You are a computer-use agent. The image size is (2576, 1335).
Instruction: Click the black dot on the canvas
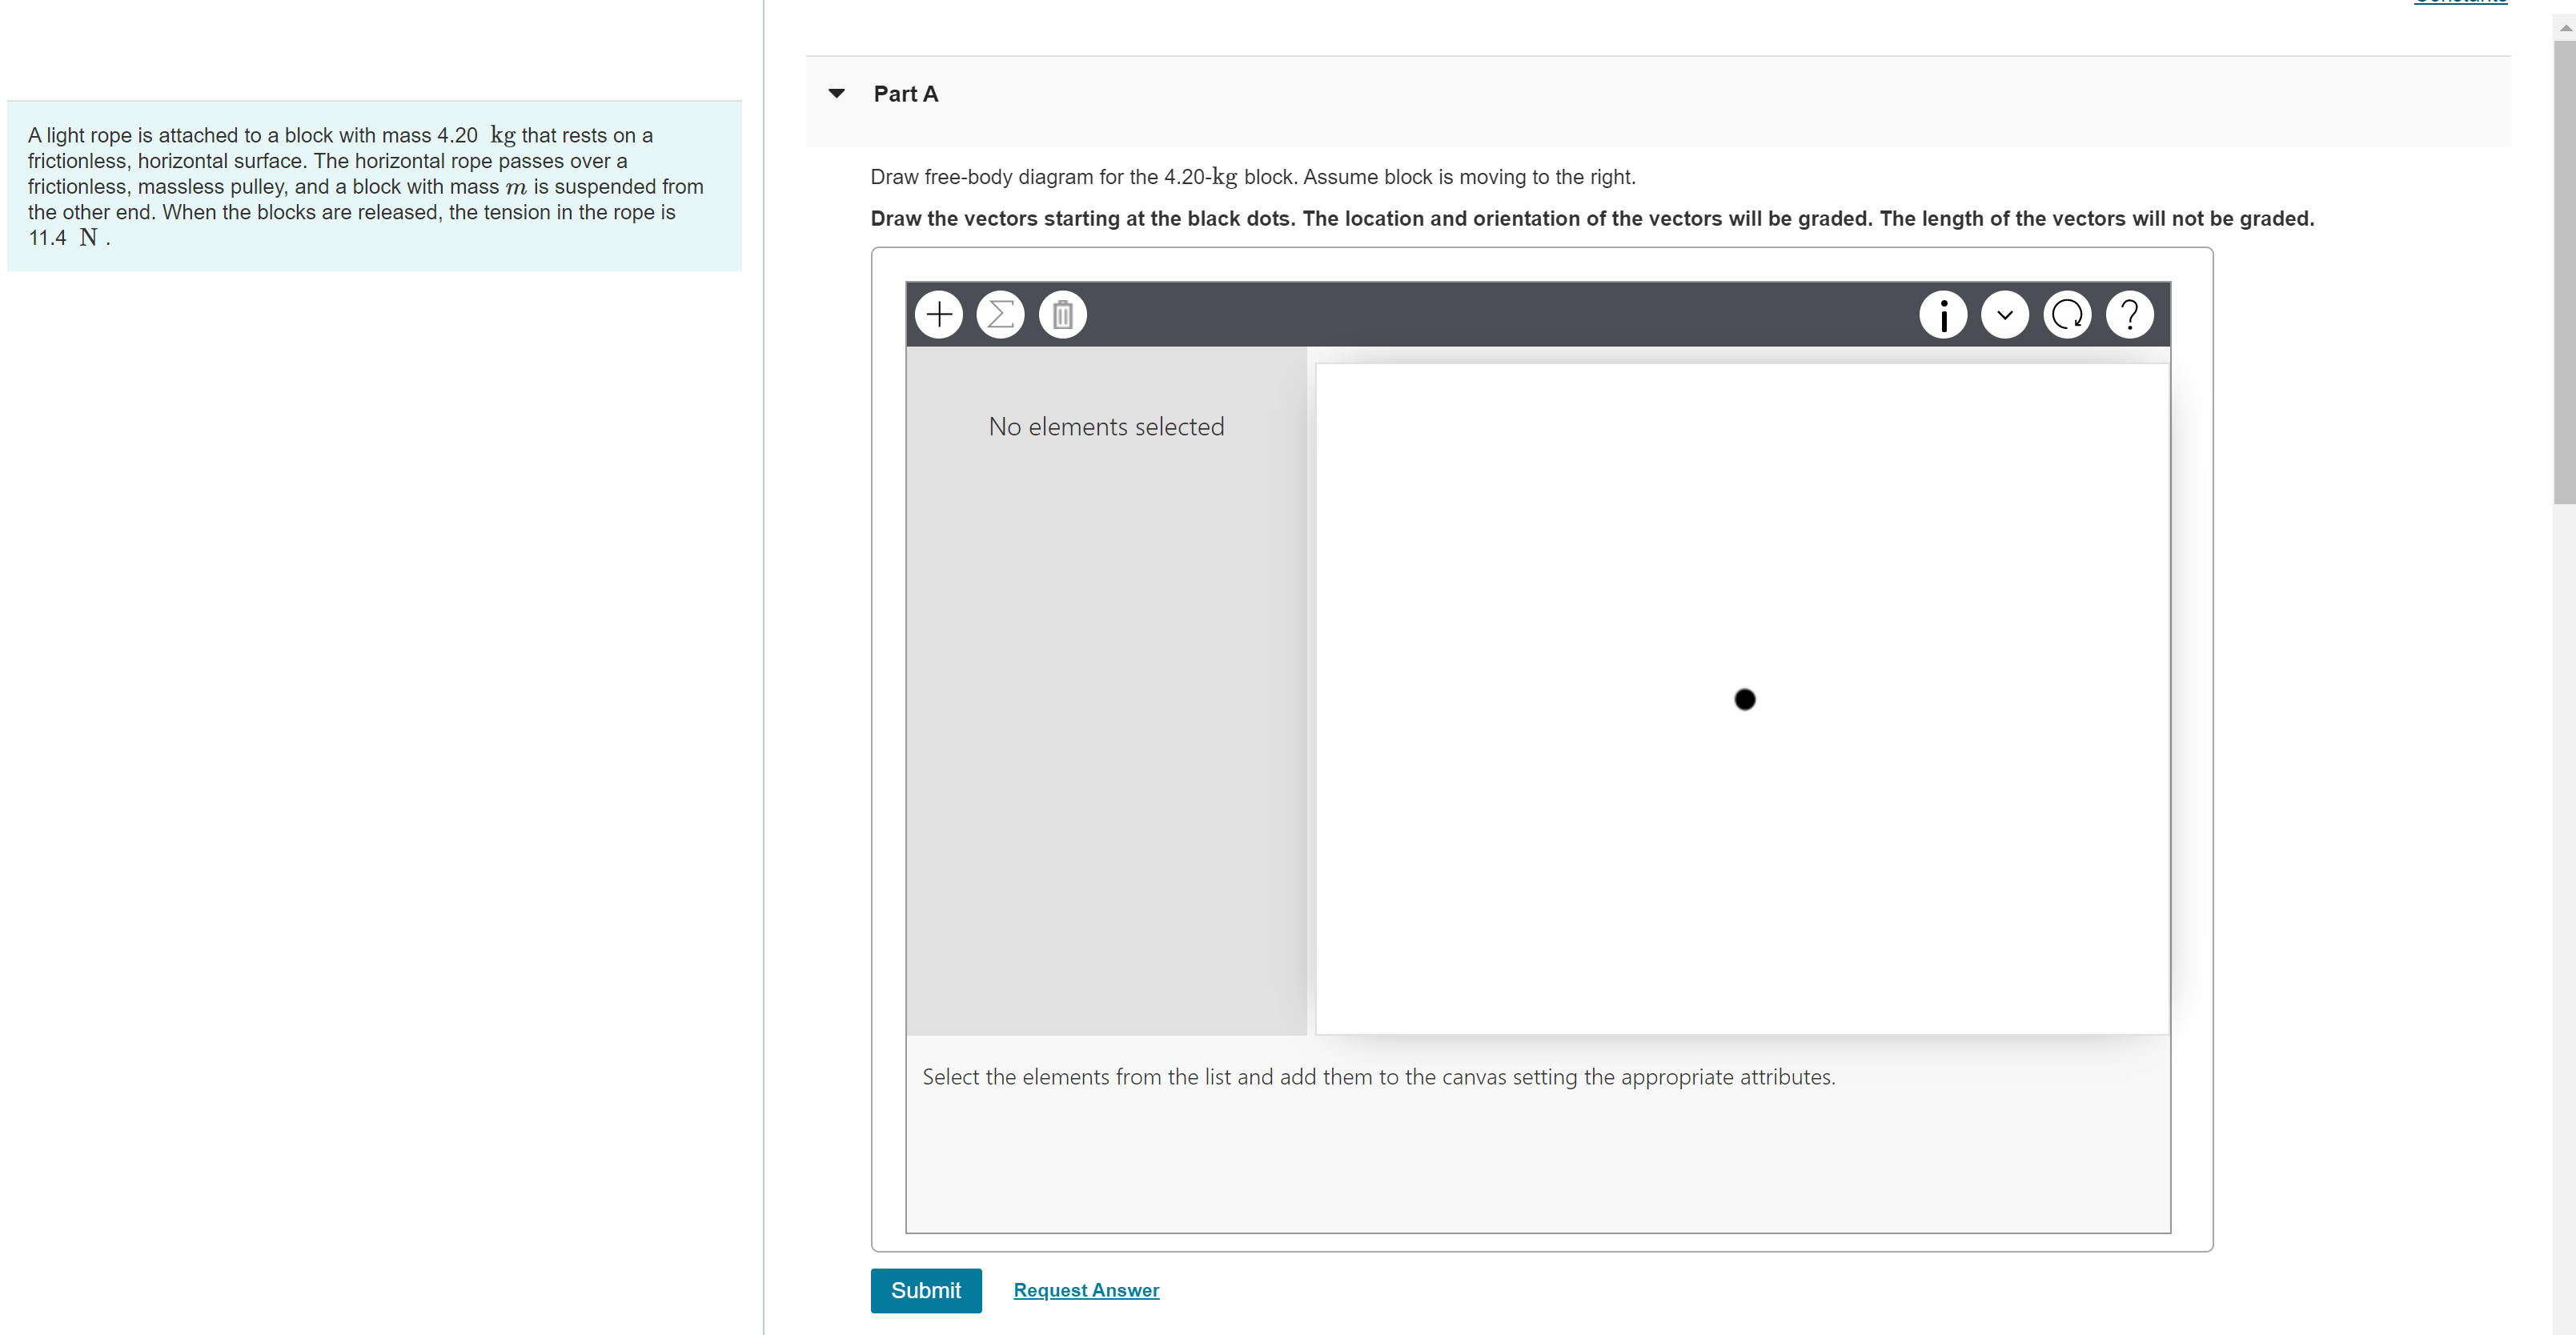click(x=1744, y=699)
